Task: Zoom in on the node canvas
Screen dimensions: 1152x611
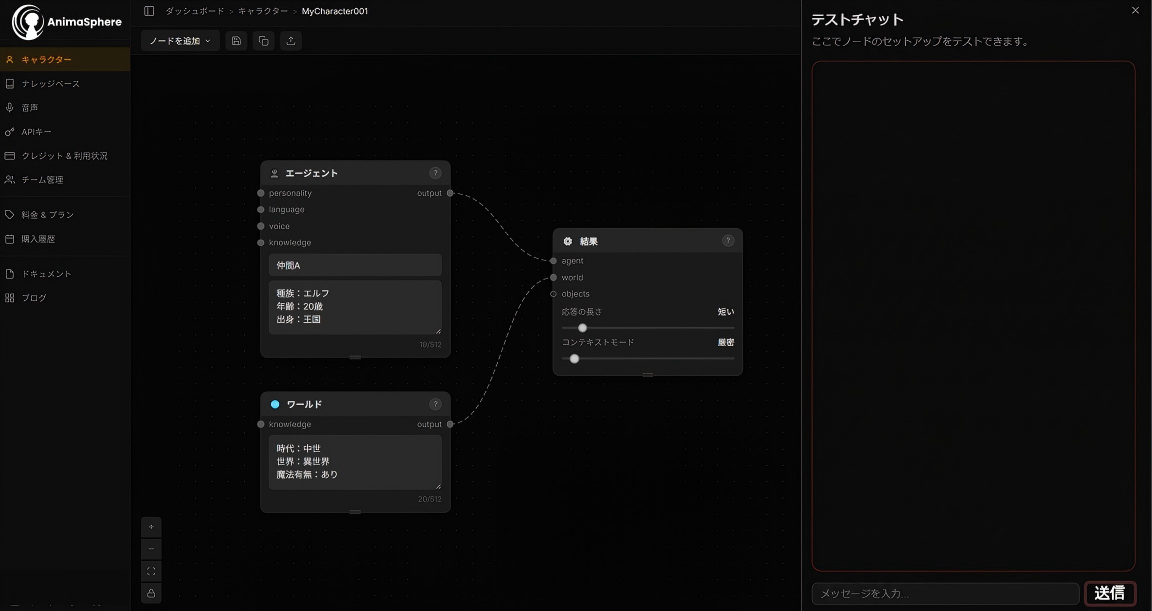Action: click(x=151, y=527)
